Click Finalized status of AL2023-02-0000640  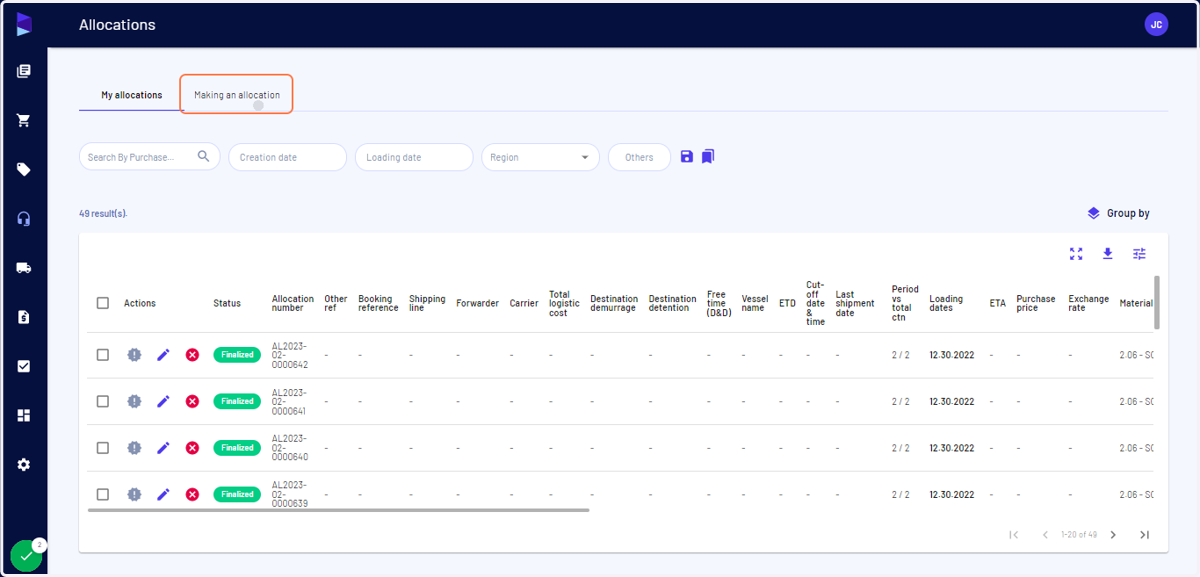click(237, 448)
